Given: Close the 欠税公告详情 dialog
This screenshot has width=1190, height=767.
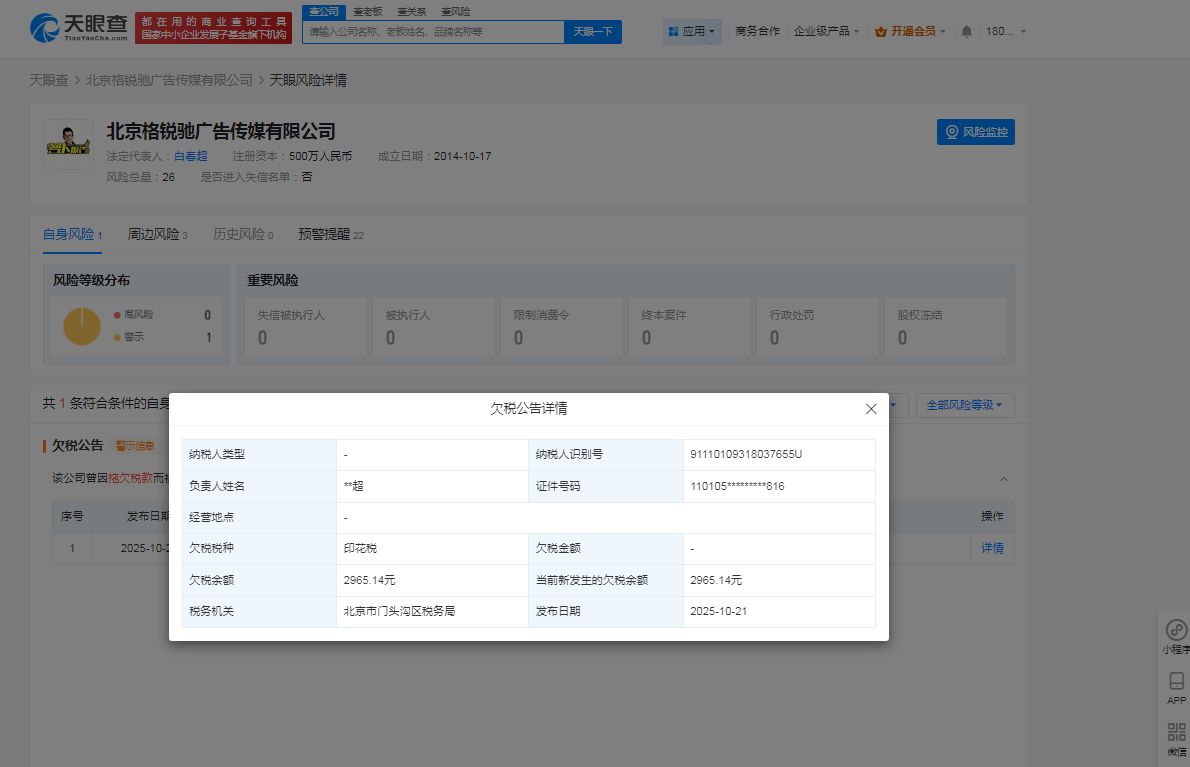Looking at the screenshot, I should tap(871, 409).
